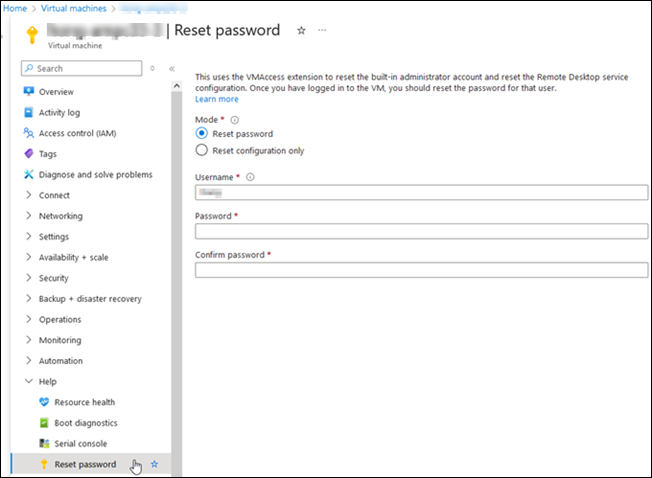Expand Availability + scale section
Screen dimensions: 652x478
tap(28, 257)
